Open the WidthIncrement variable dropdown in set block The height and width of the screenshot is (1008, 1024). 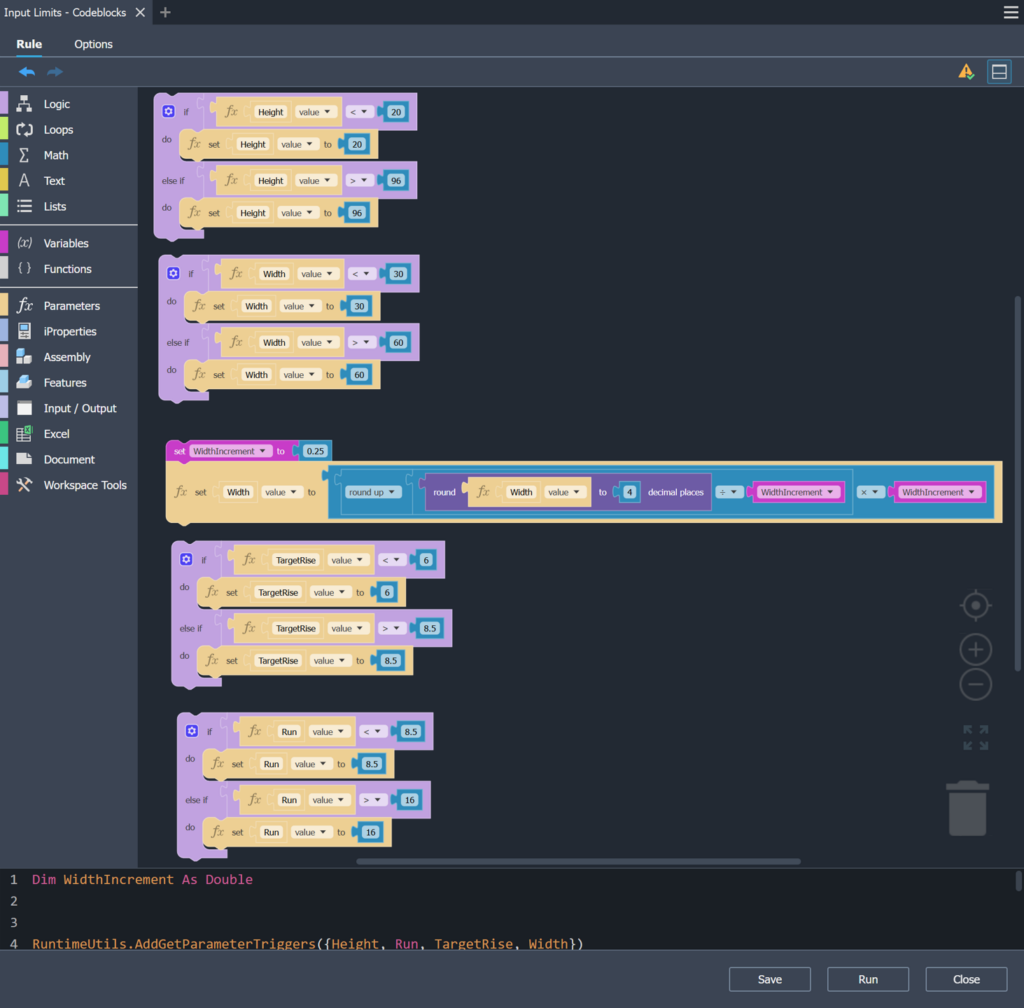(x=229, y=451)
